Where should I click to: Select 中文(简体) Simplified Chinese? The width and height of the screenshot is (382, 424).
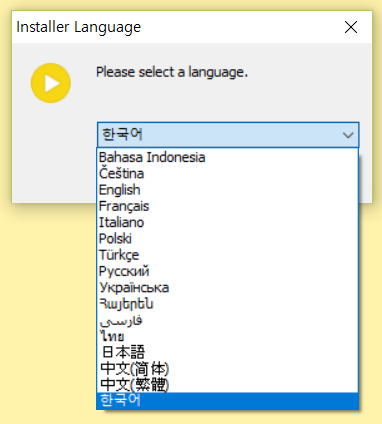click(x=228, y=369)
